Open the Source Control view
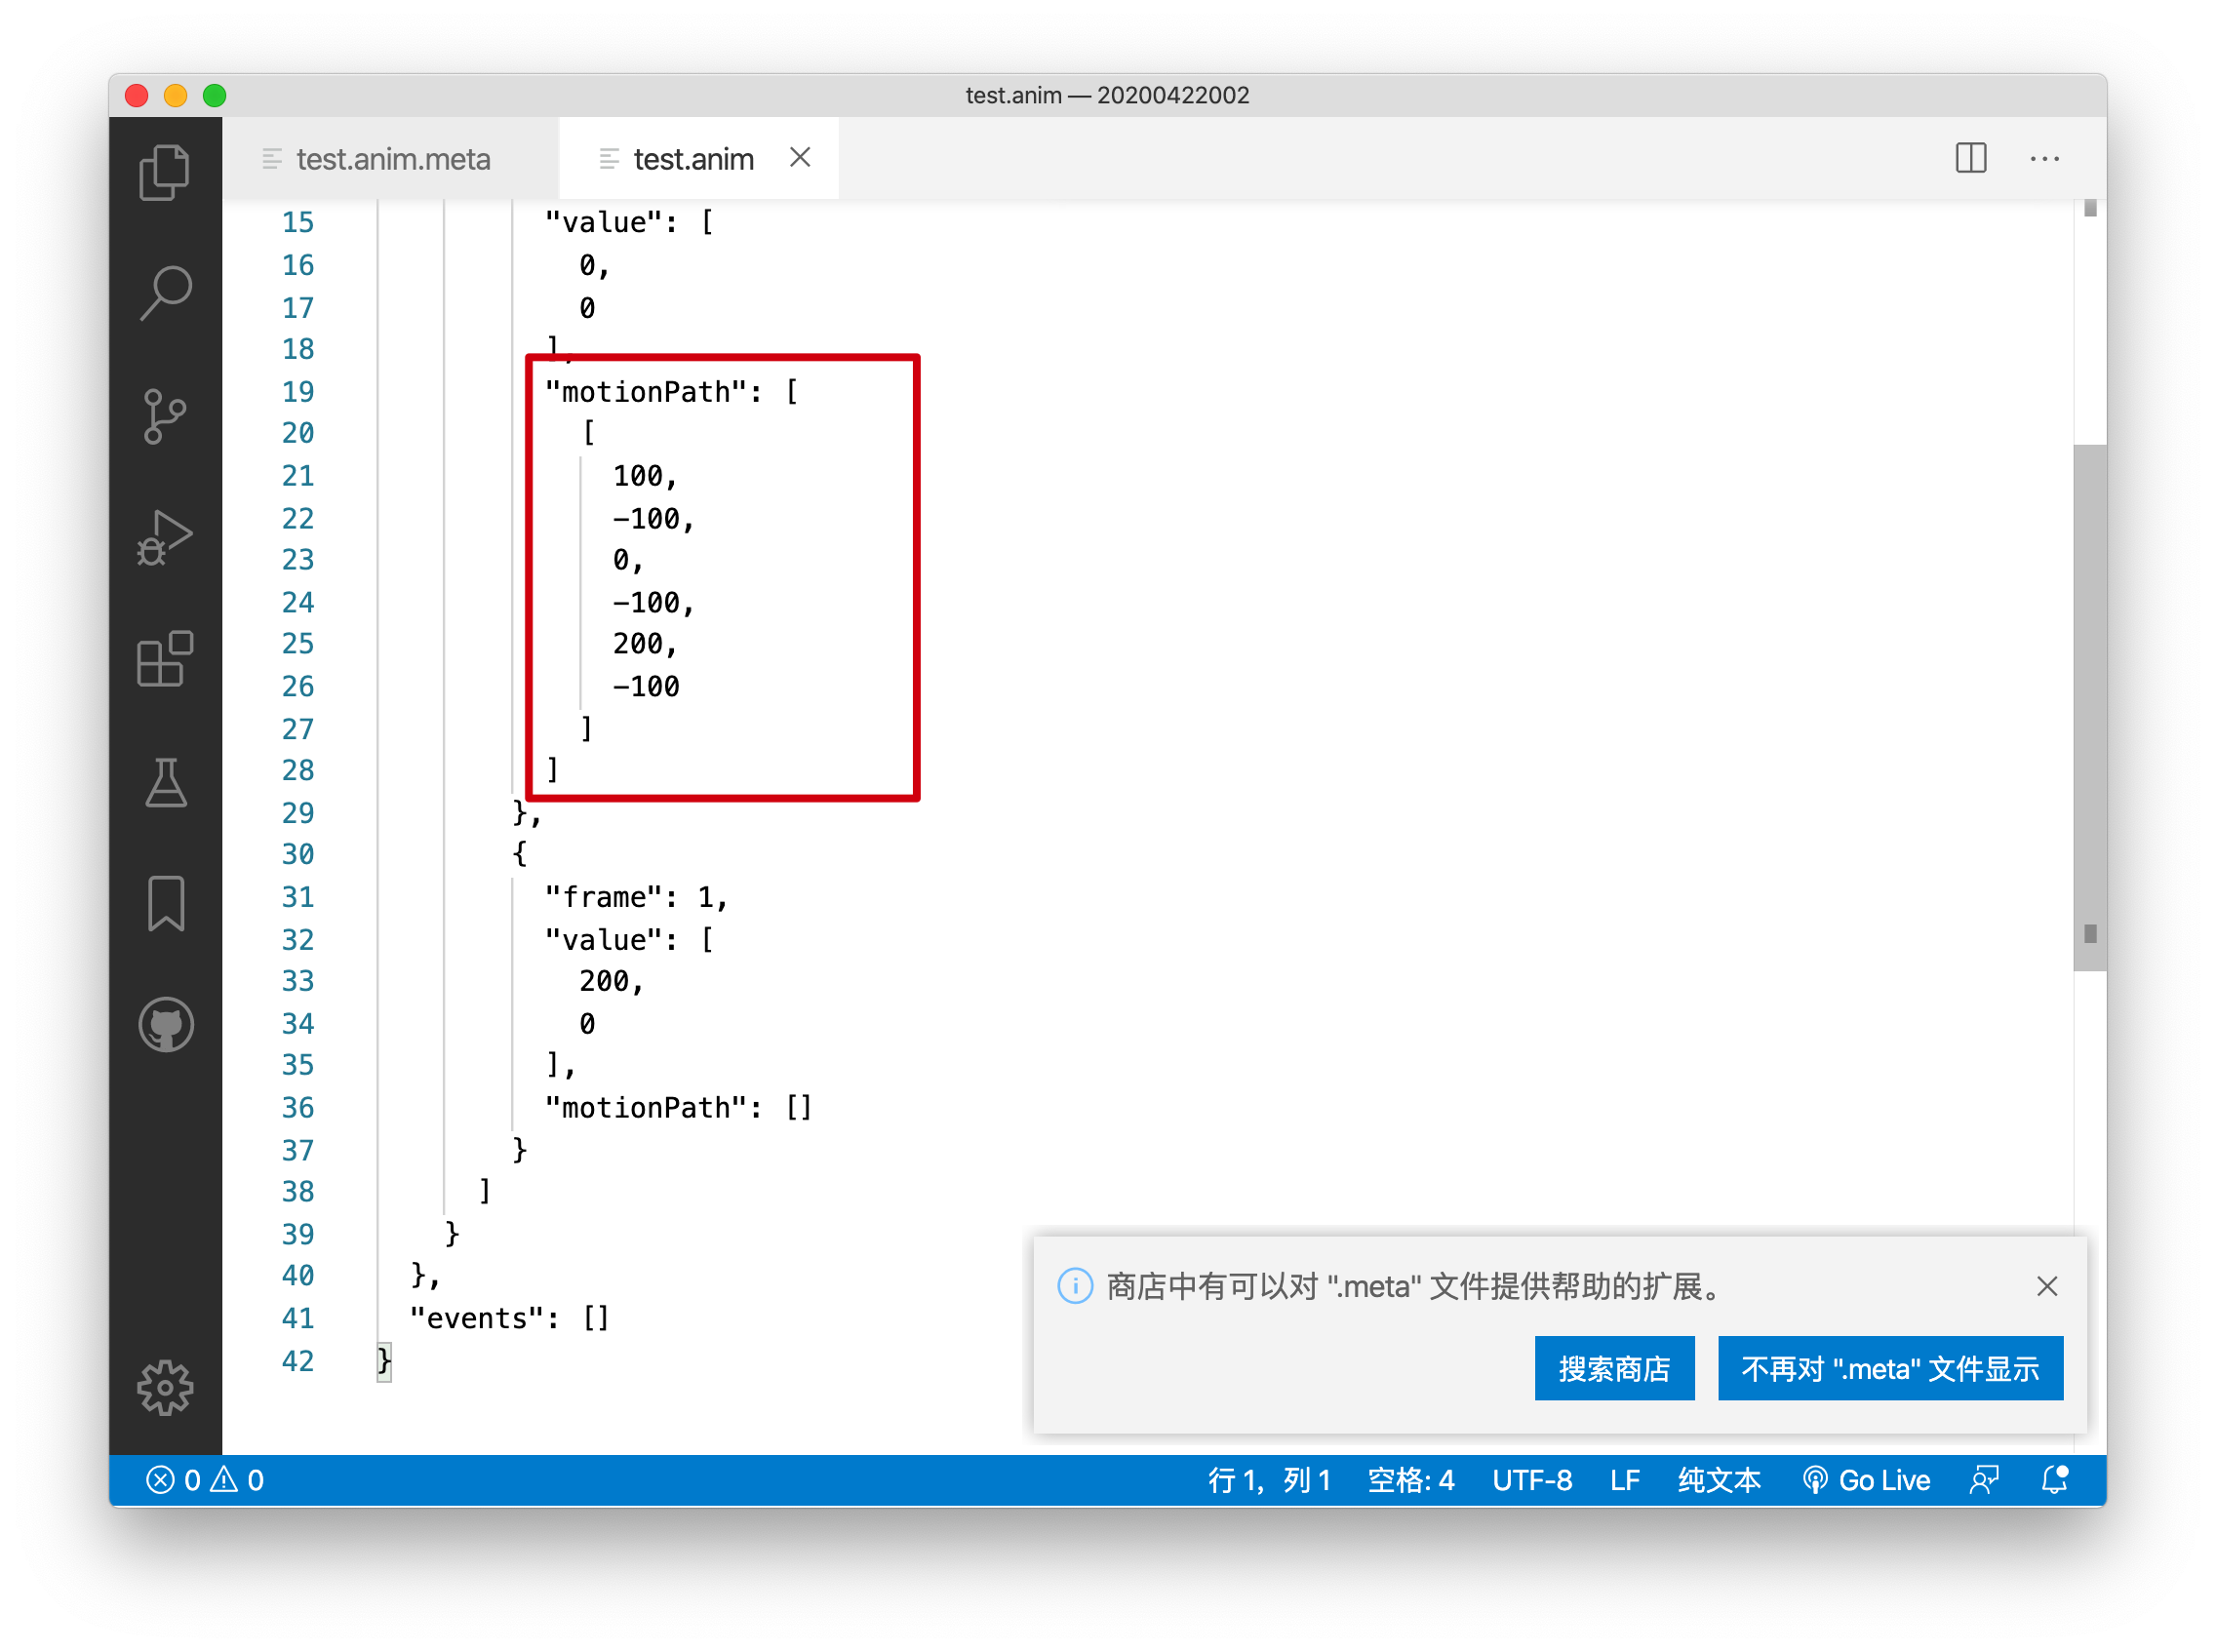The width and height of the screenshot is (2216, 1652). pyautogui.click(x=165, y=416)
